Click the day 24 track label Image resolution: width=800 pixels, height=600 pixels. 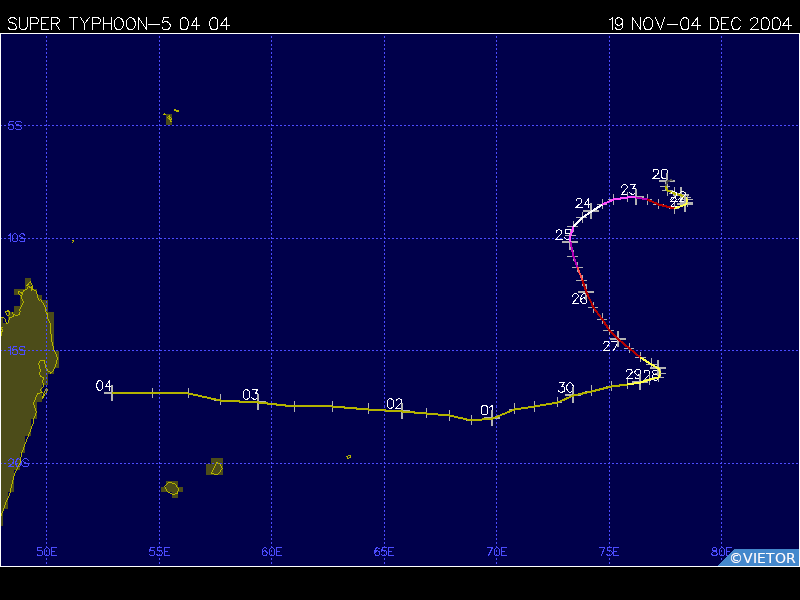583,204
